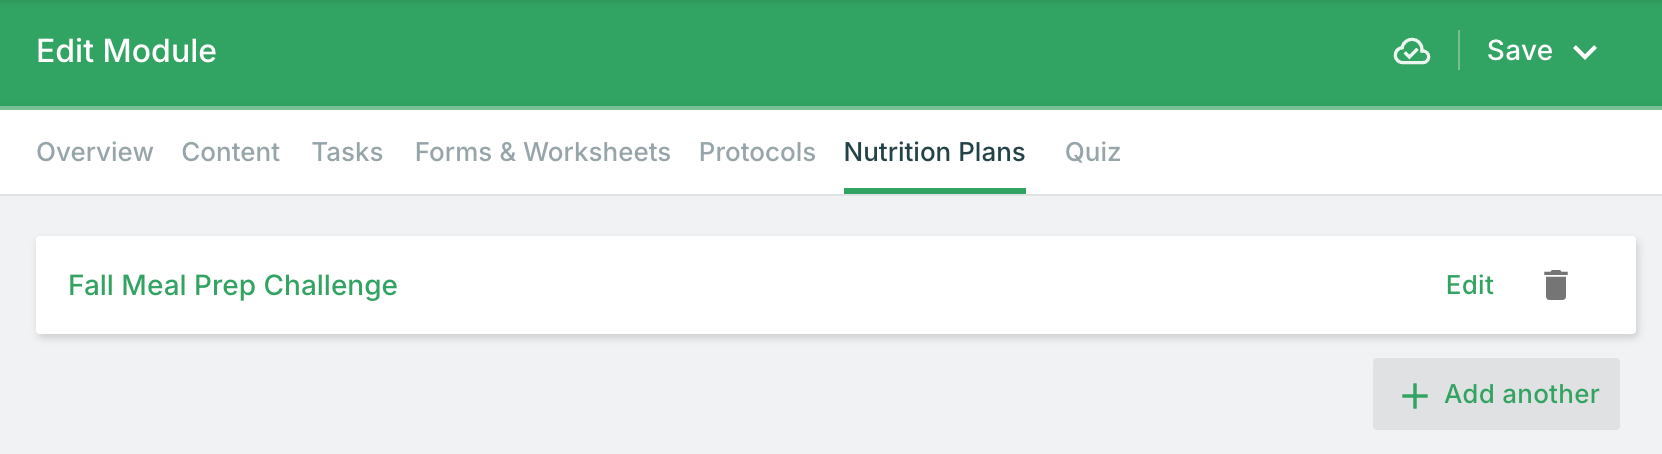Switch to the Quiz tab
The height and width of the screenshot is (454, 1662).
pyautogui.click(x=1092, y=152)
